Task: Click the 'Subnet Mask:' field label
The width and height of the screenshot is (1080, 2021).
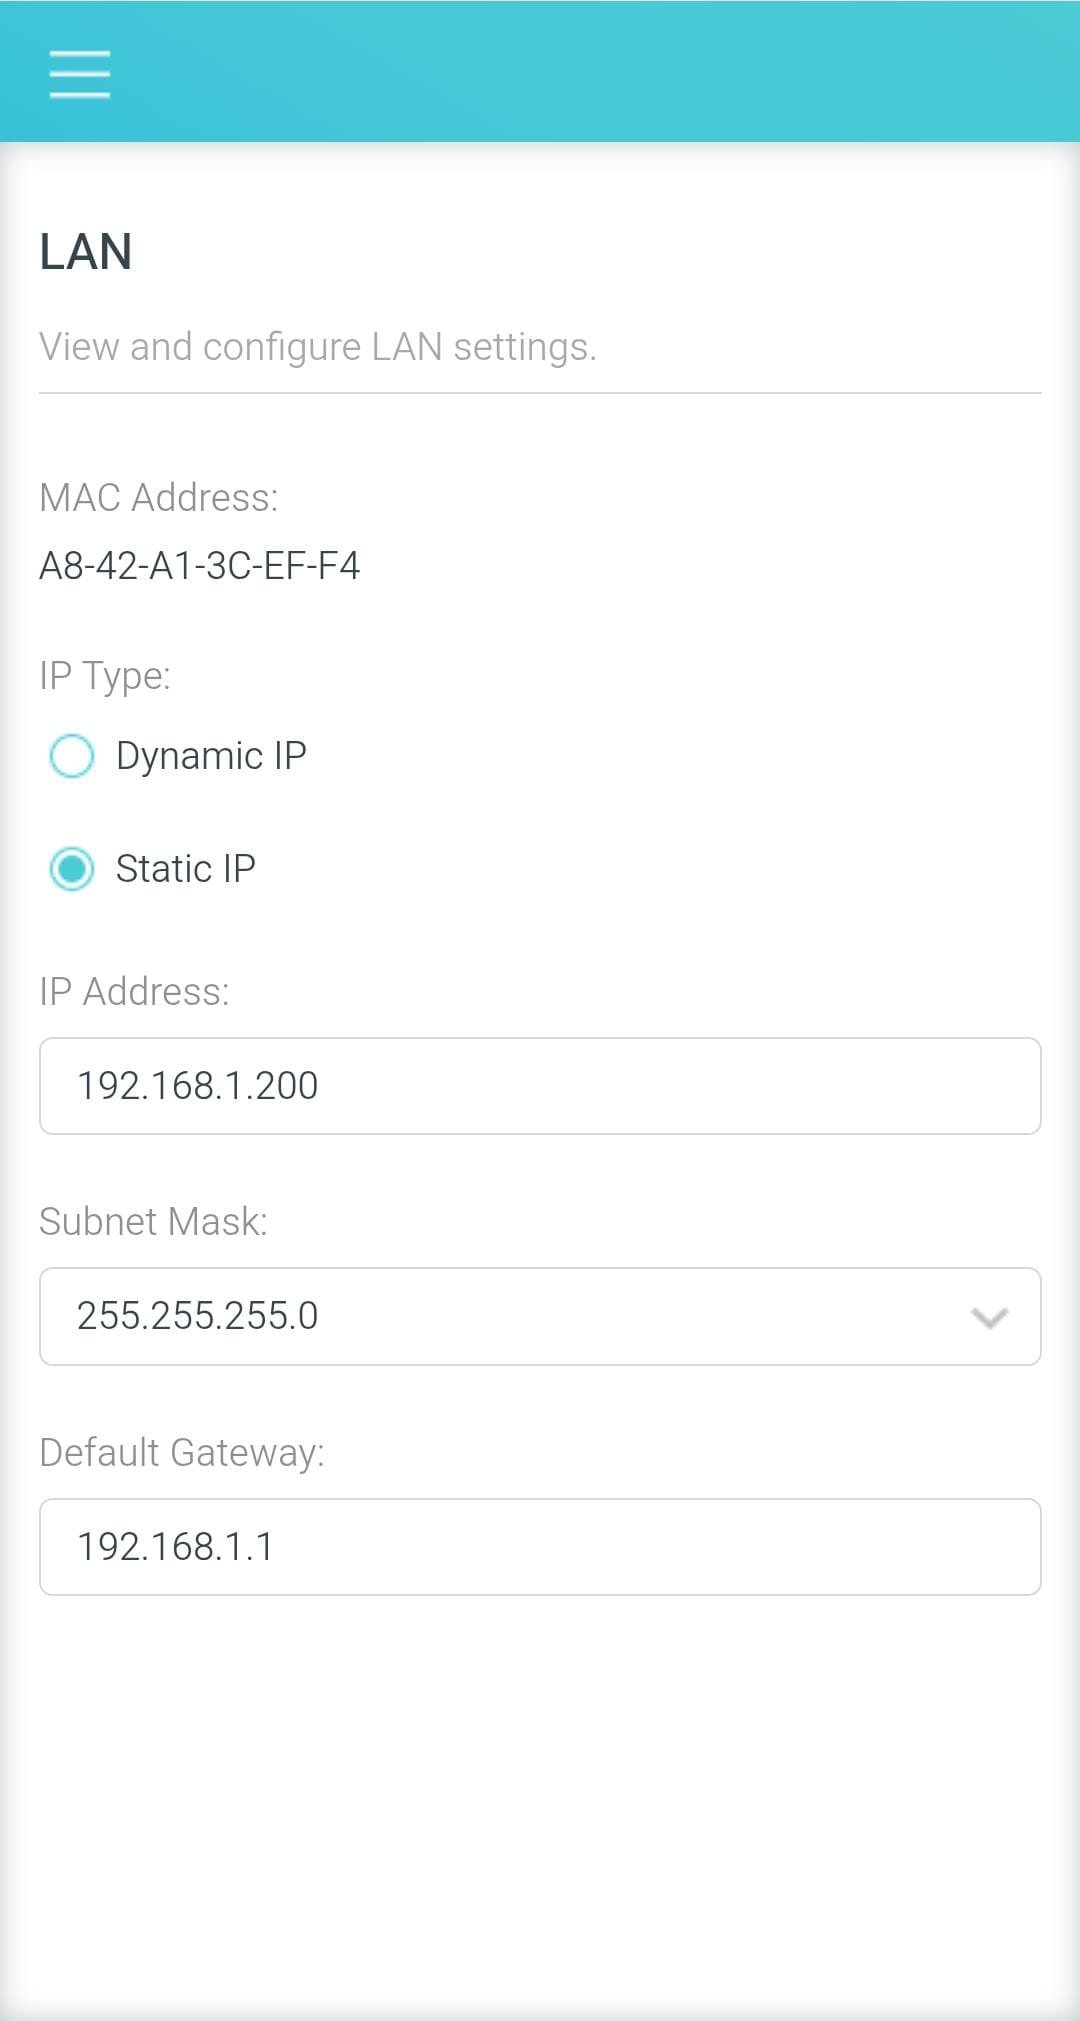Action: [153, 1222]
